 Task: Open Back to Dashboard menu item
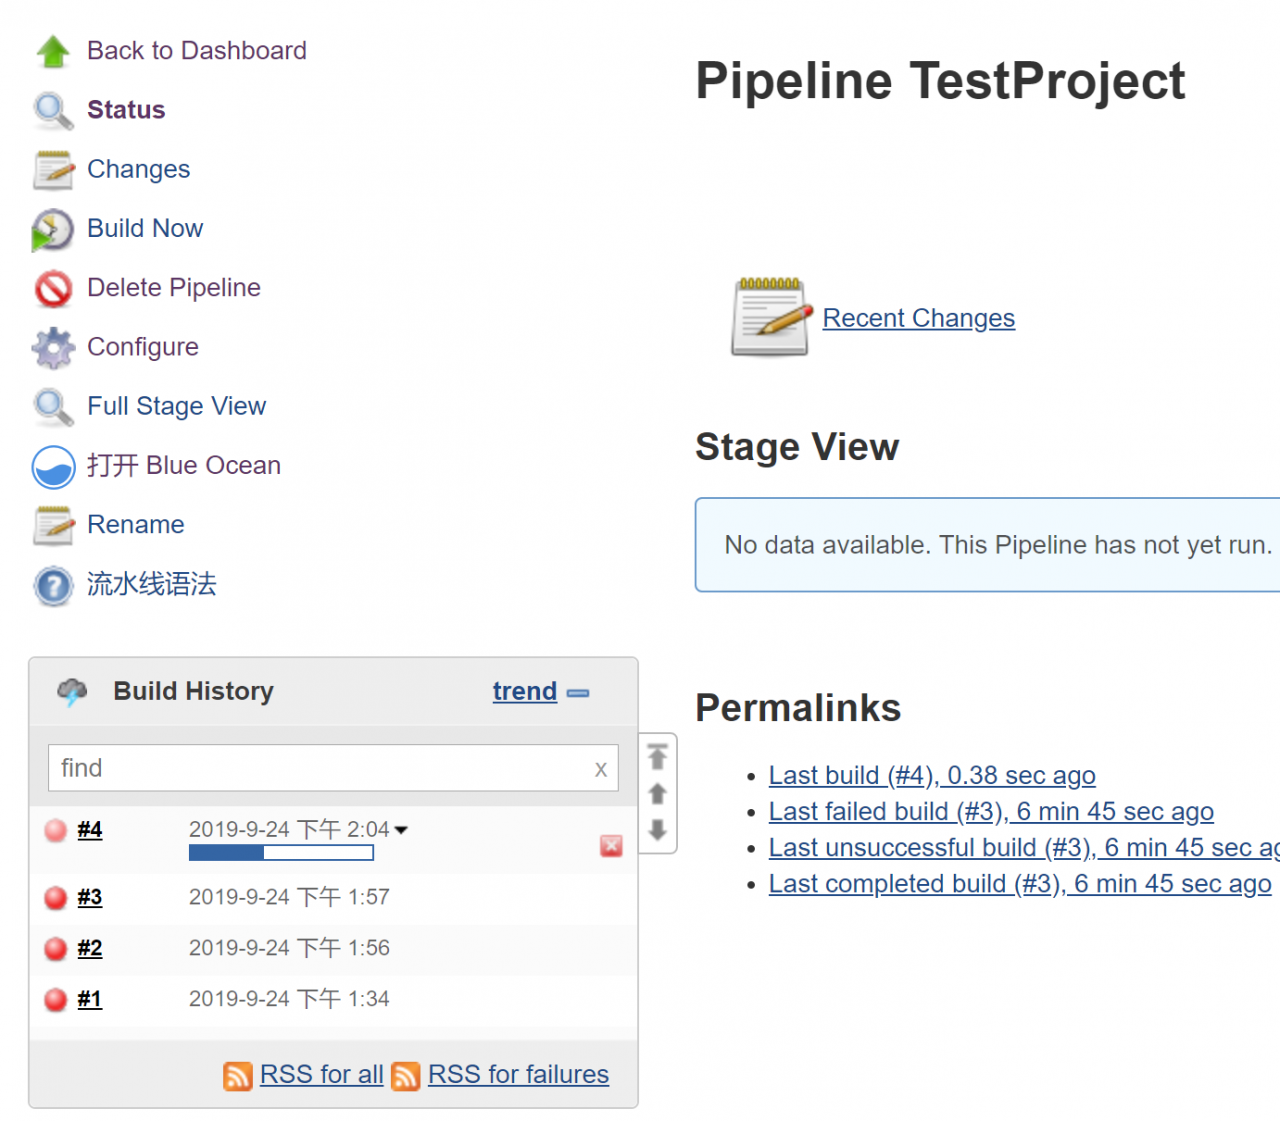point(197,51)
